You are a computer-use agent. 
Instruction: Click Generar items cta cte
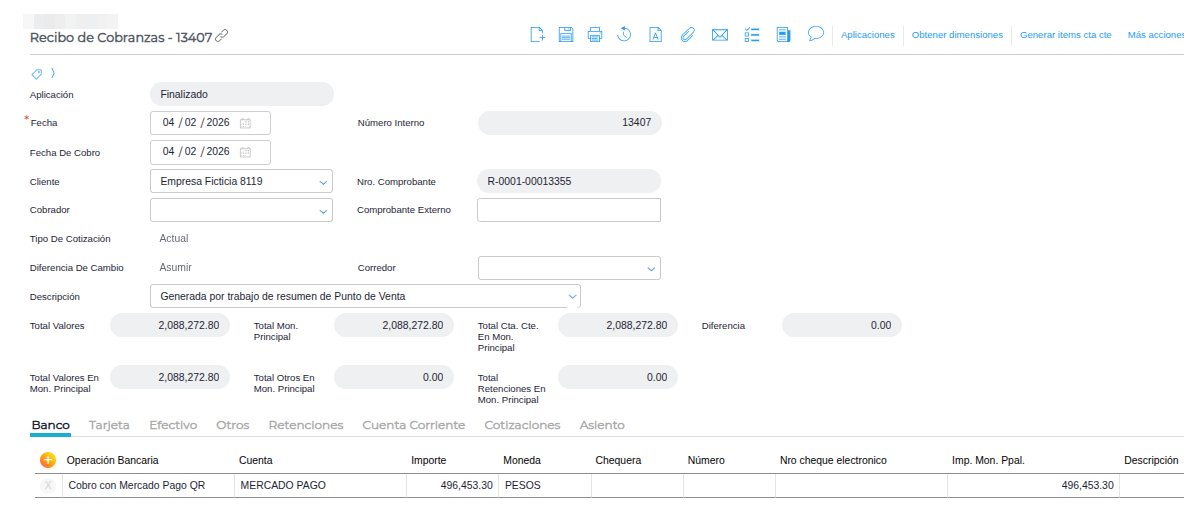pos(1065,35)
